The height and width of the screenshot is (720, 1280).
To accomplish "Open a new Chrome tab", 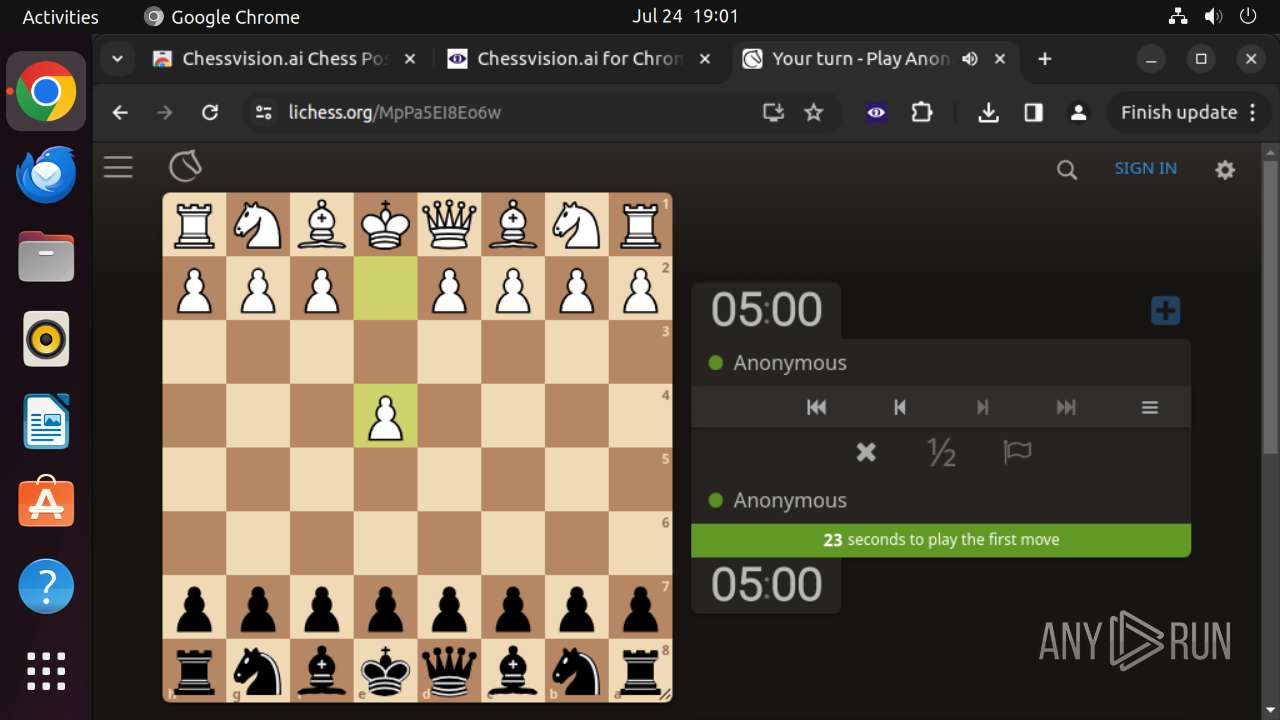I will click(x=1045, y=59).
